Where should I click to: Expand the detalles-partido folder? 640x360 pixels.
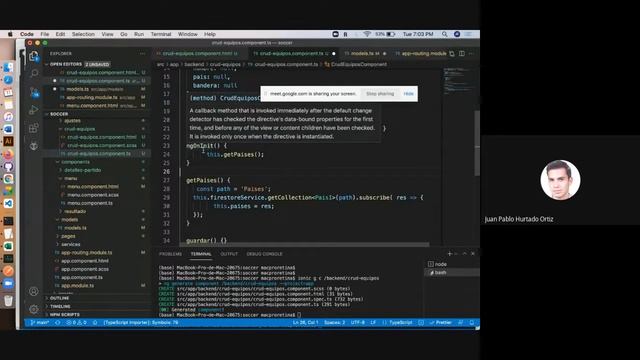[82, 170]
